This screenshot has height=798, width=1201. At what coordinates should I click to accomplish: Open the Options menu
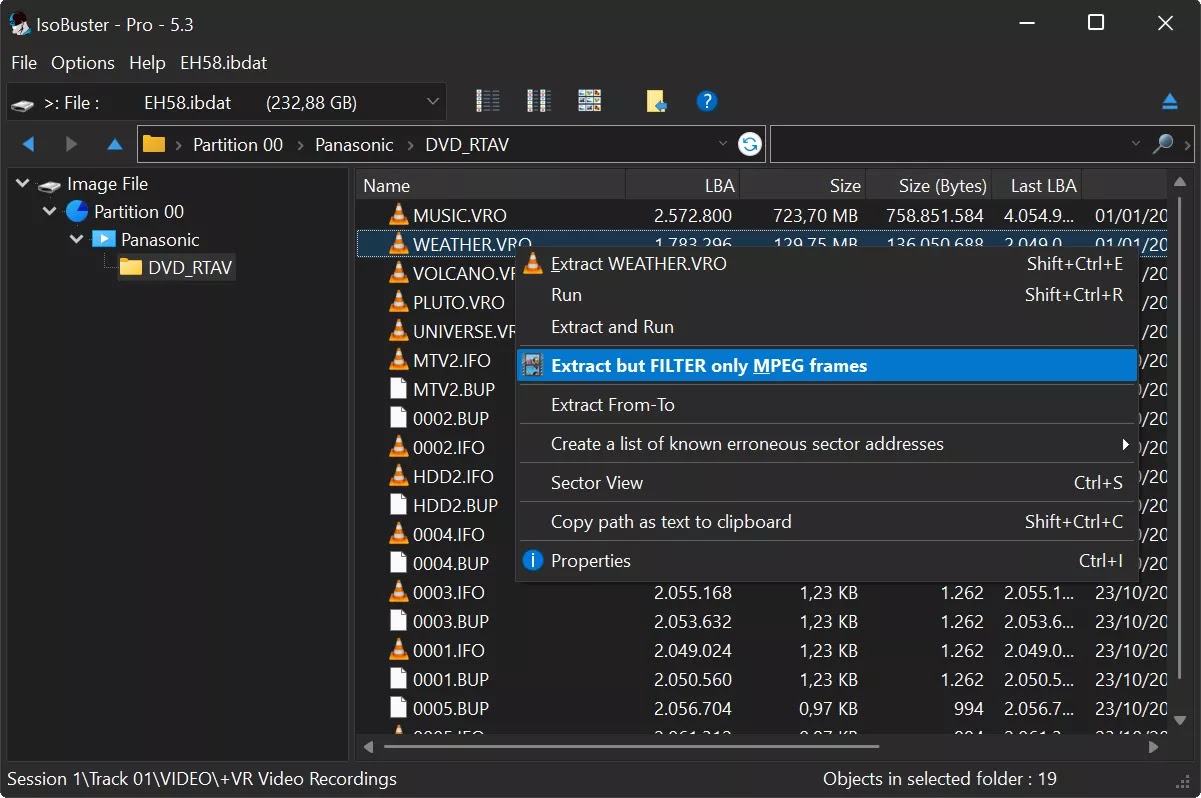82,63
